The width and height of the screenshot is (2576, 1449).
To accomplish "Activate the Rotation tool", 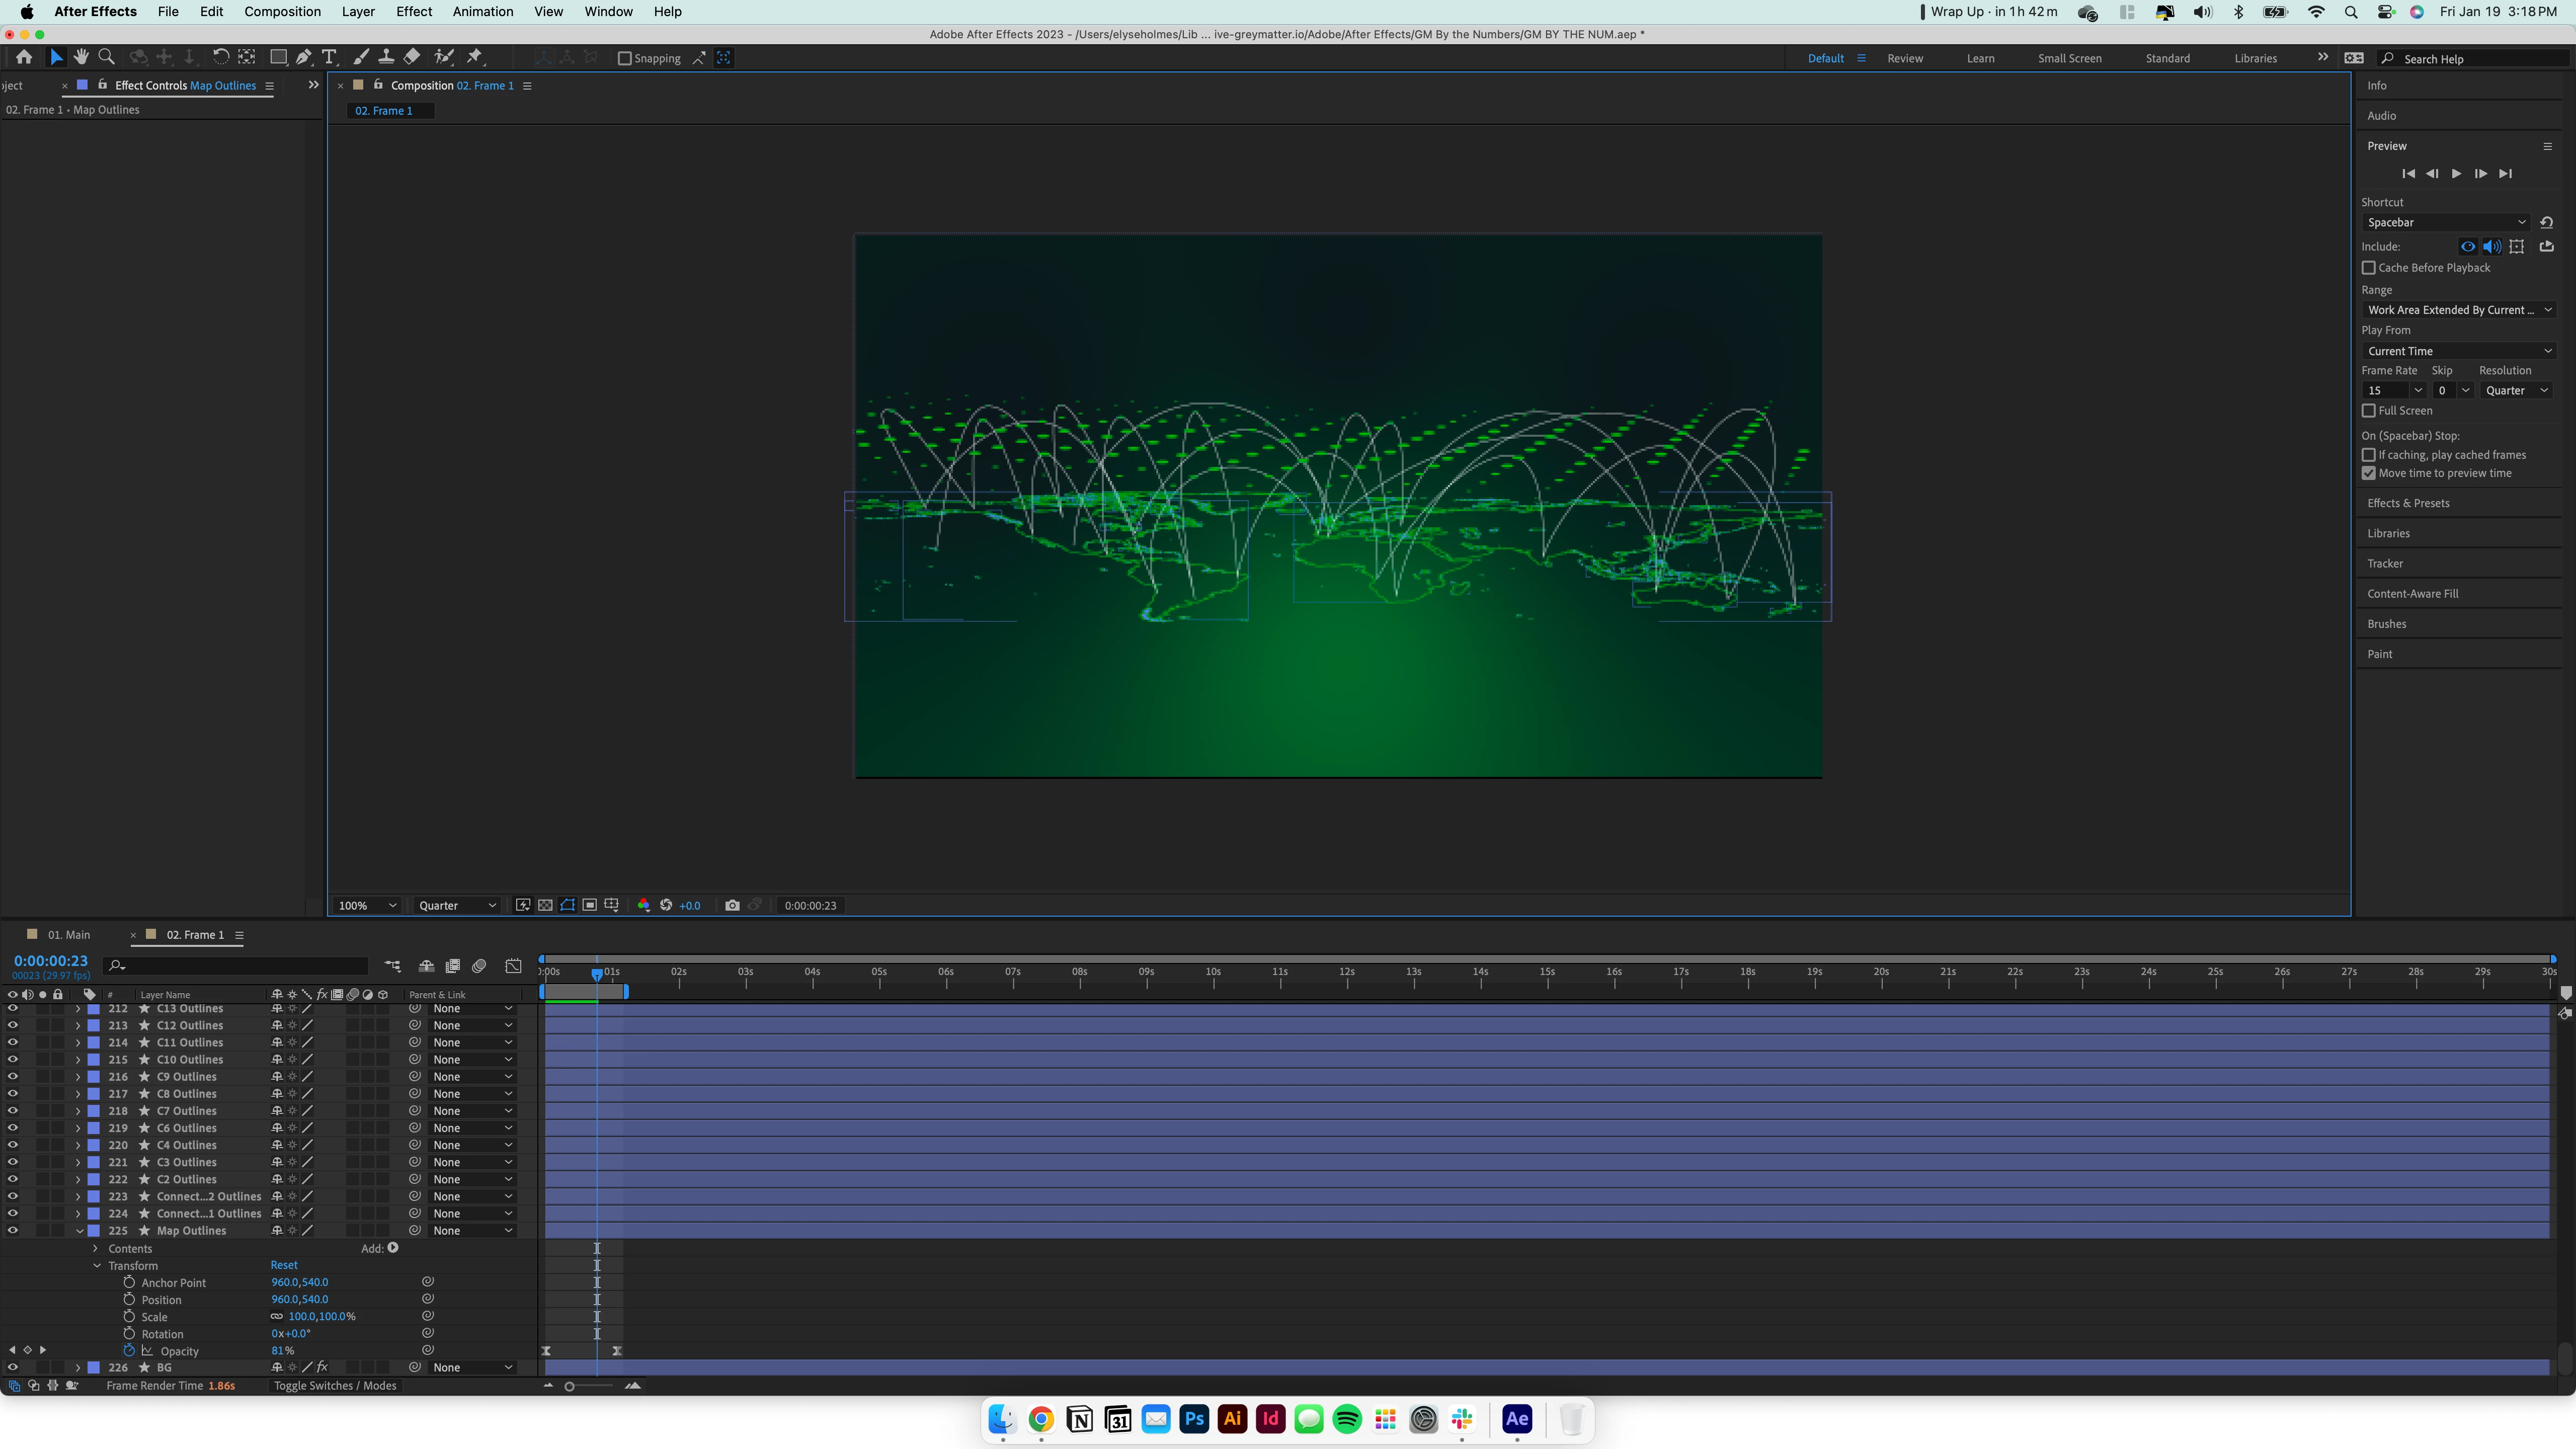I will pos(220,57).
